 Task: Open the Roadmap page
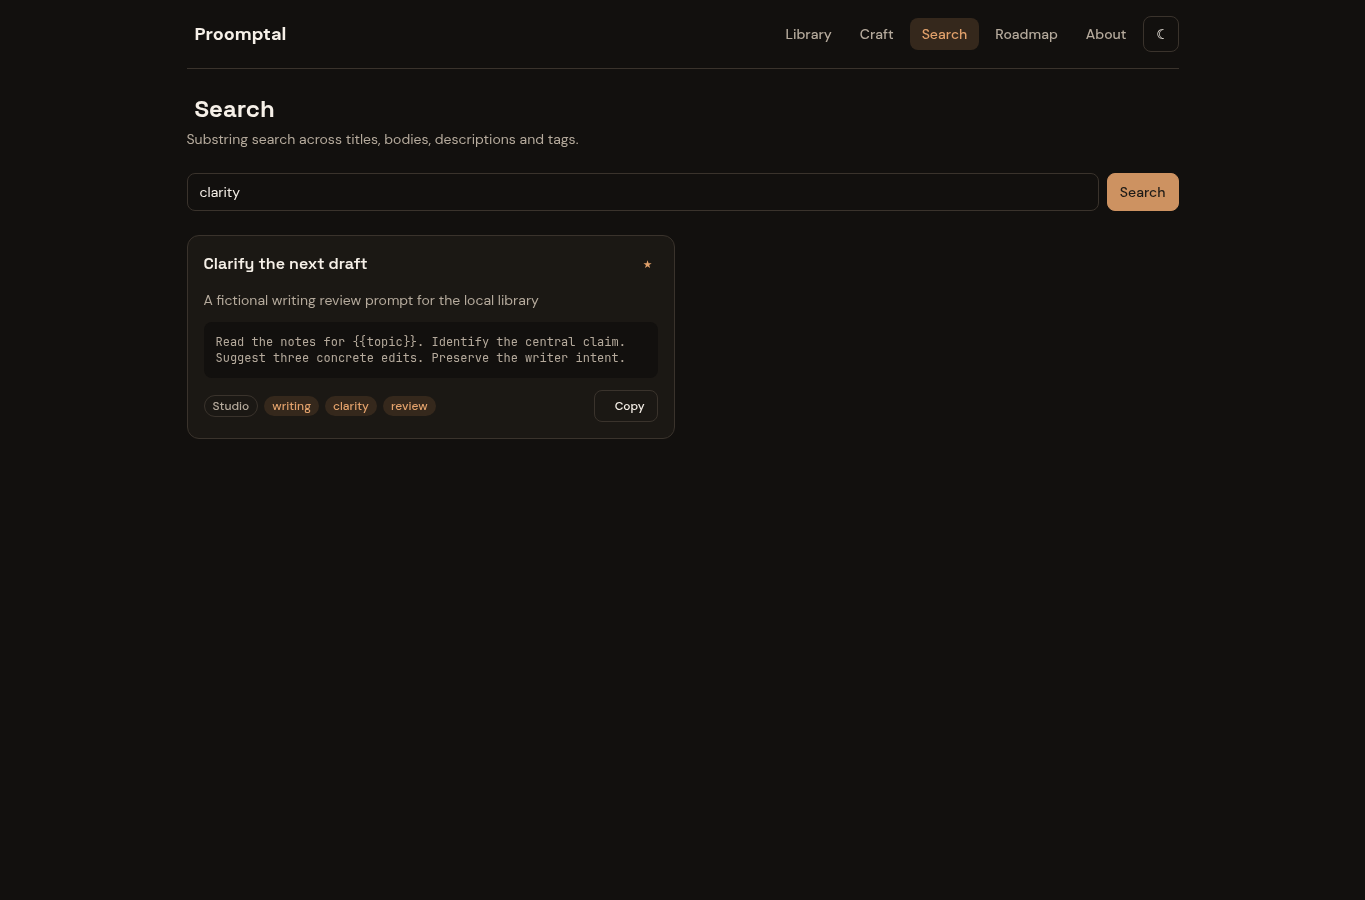[x=1026, y=34]
